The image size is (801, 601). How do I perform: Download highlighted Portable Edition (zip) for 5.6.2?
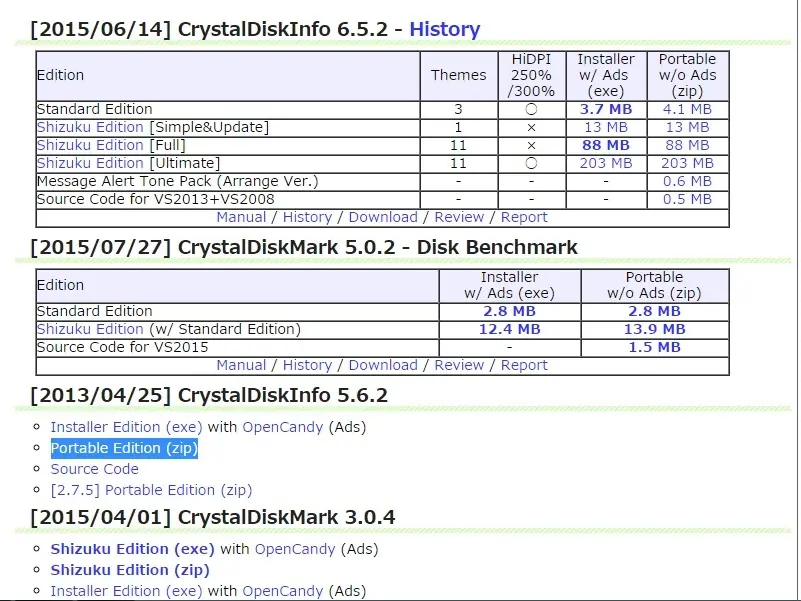pyautogui.click(x=124, y=448)
